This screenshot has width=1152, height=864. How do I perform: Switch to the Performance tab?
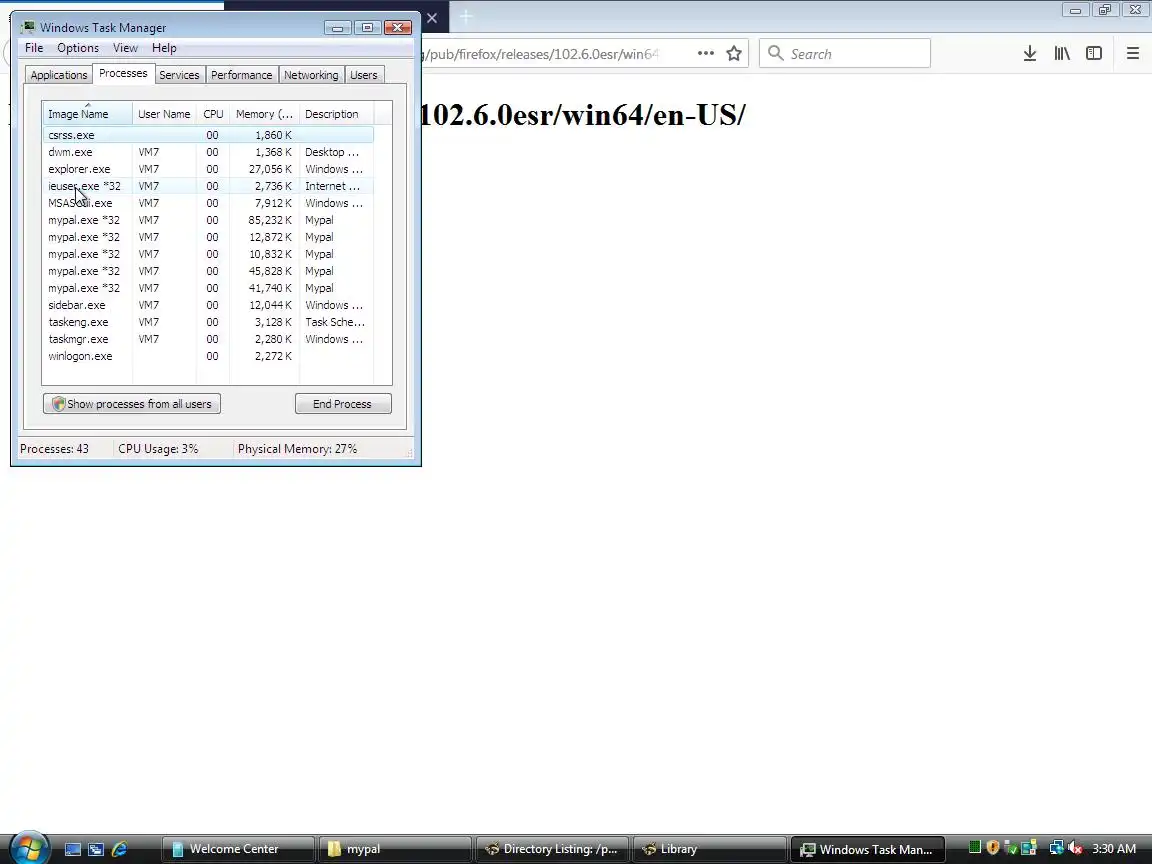[241, 75]
